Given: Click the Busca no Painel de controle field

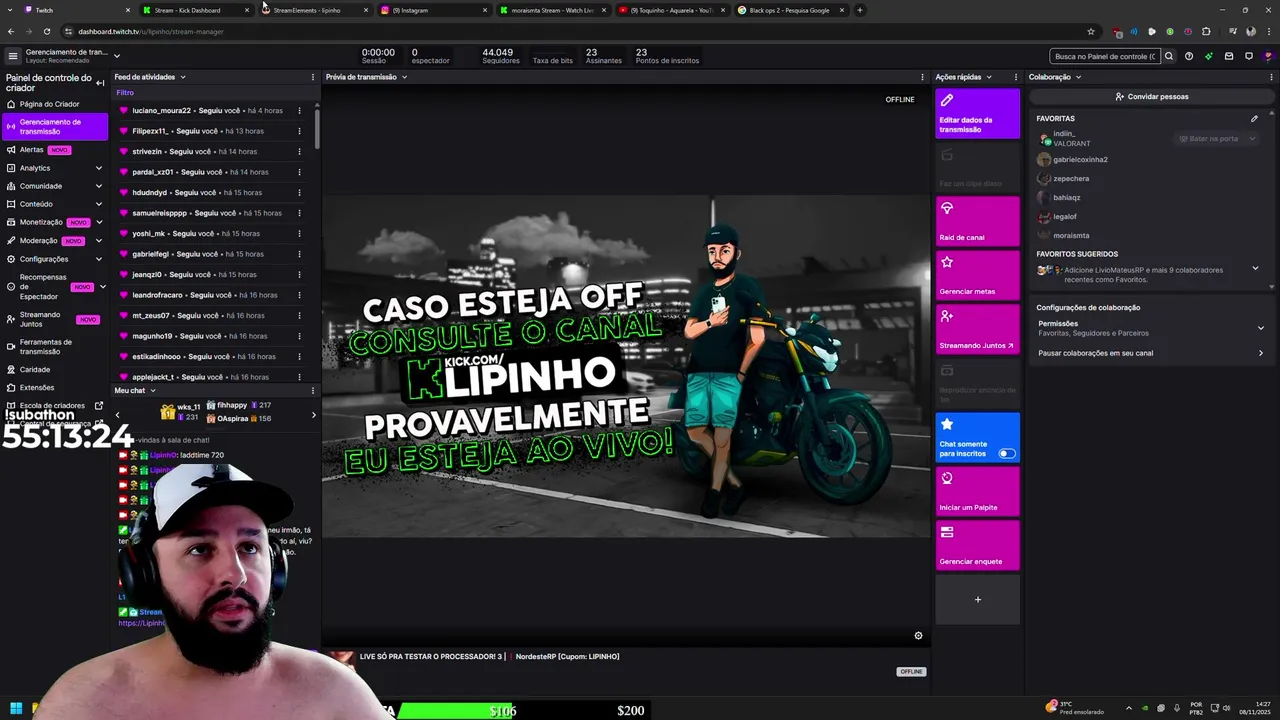Looking at the screenshot, I should pos(1105,56).
